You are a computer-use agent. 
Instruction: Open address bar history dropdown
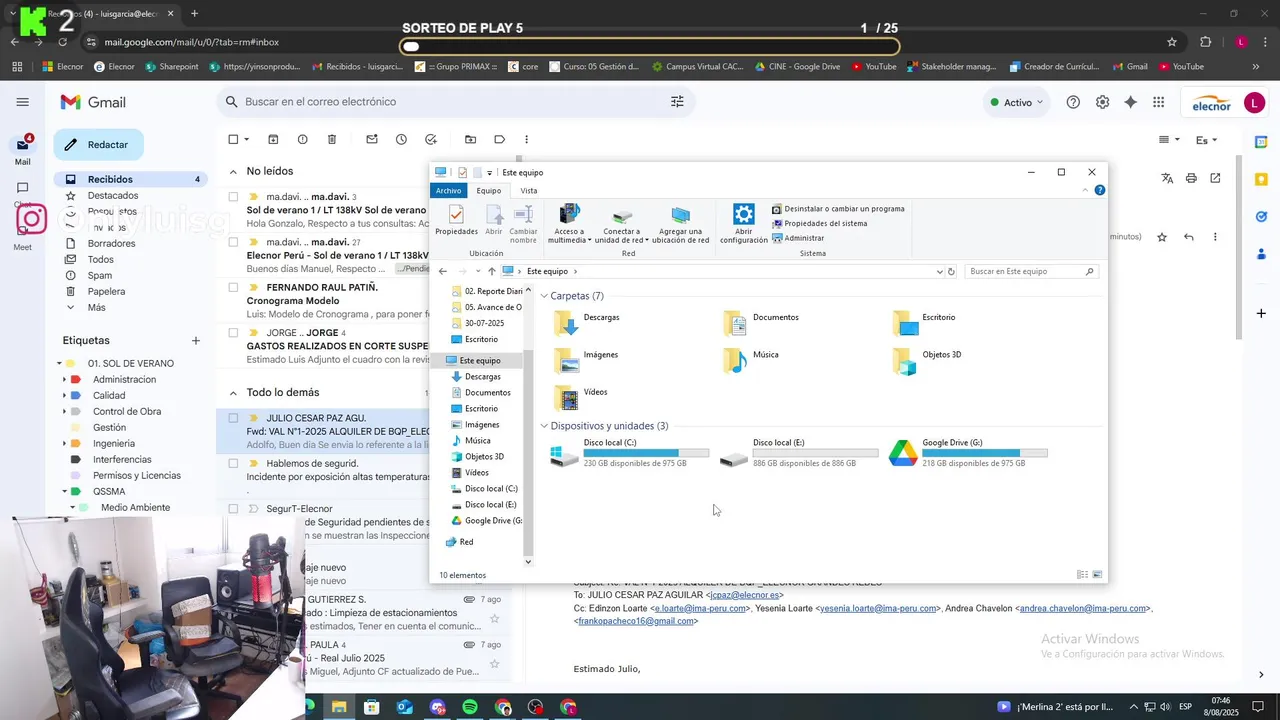coord(939,271)
